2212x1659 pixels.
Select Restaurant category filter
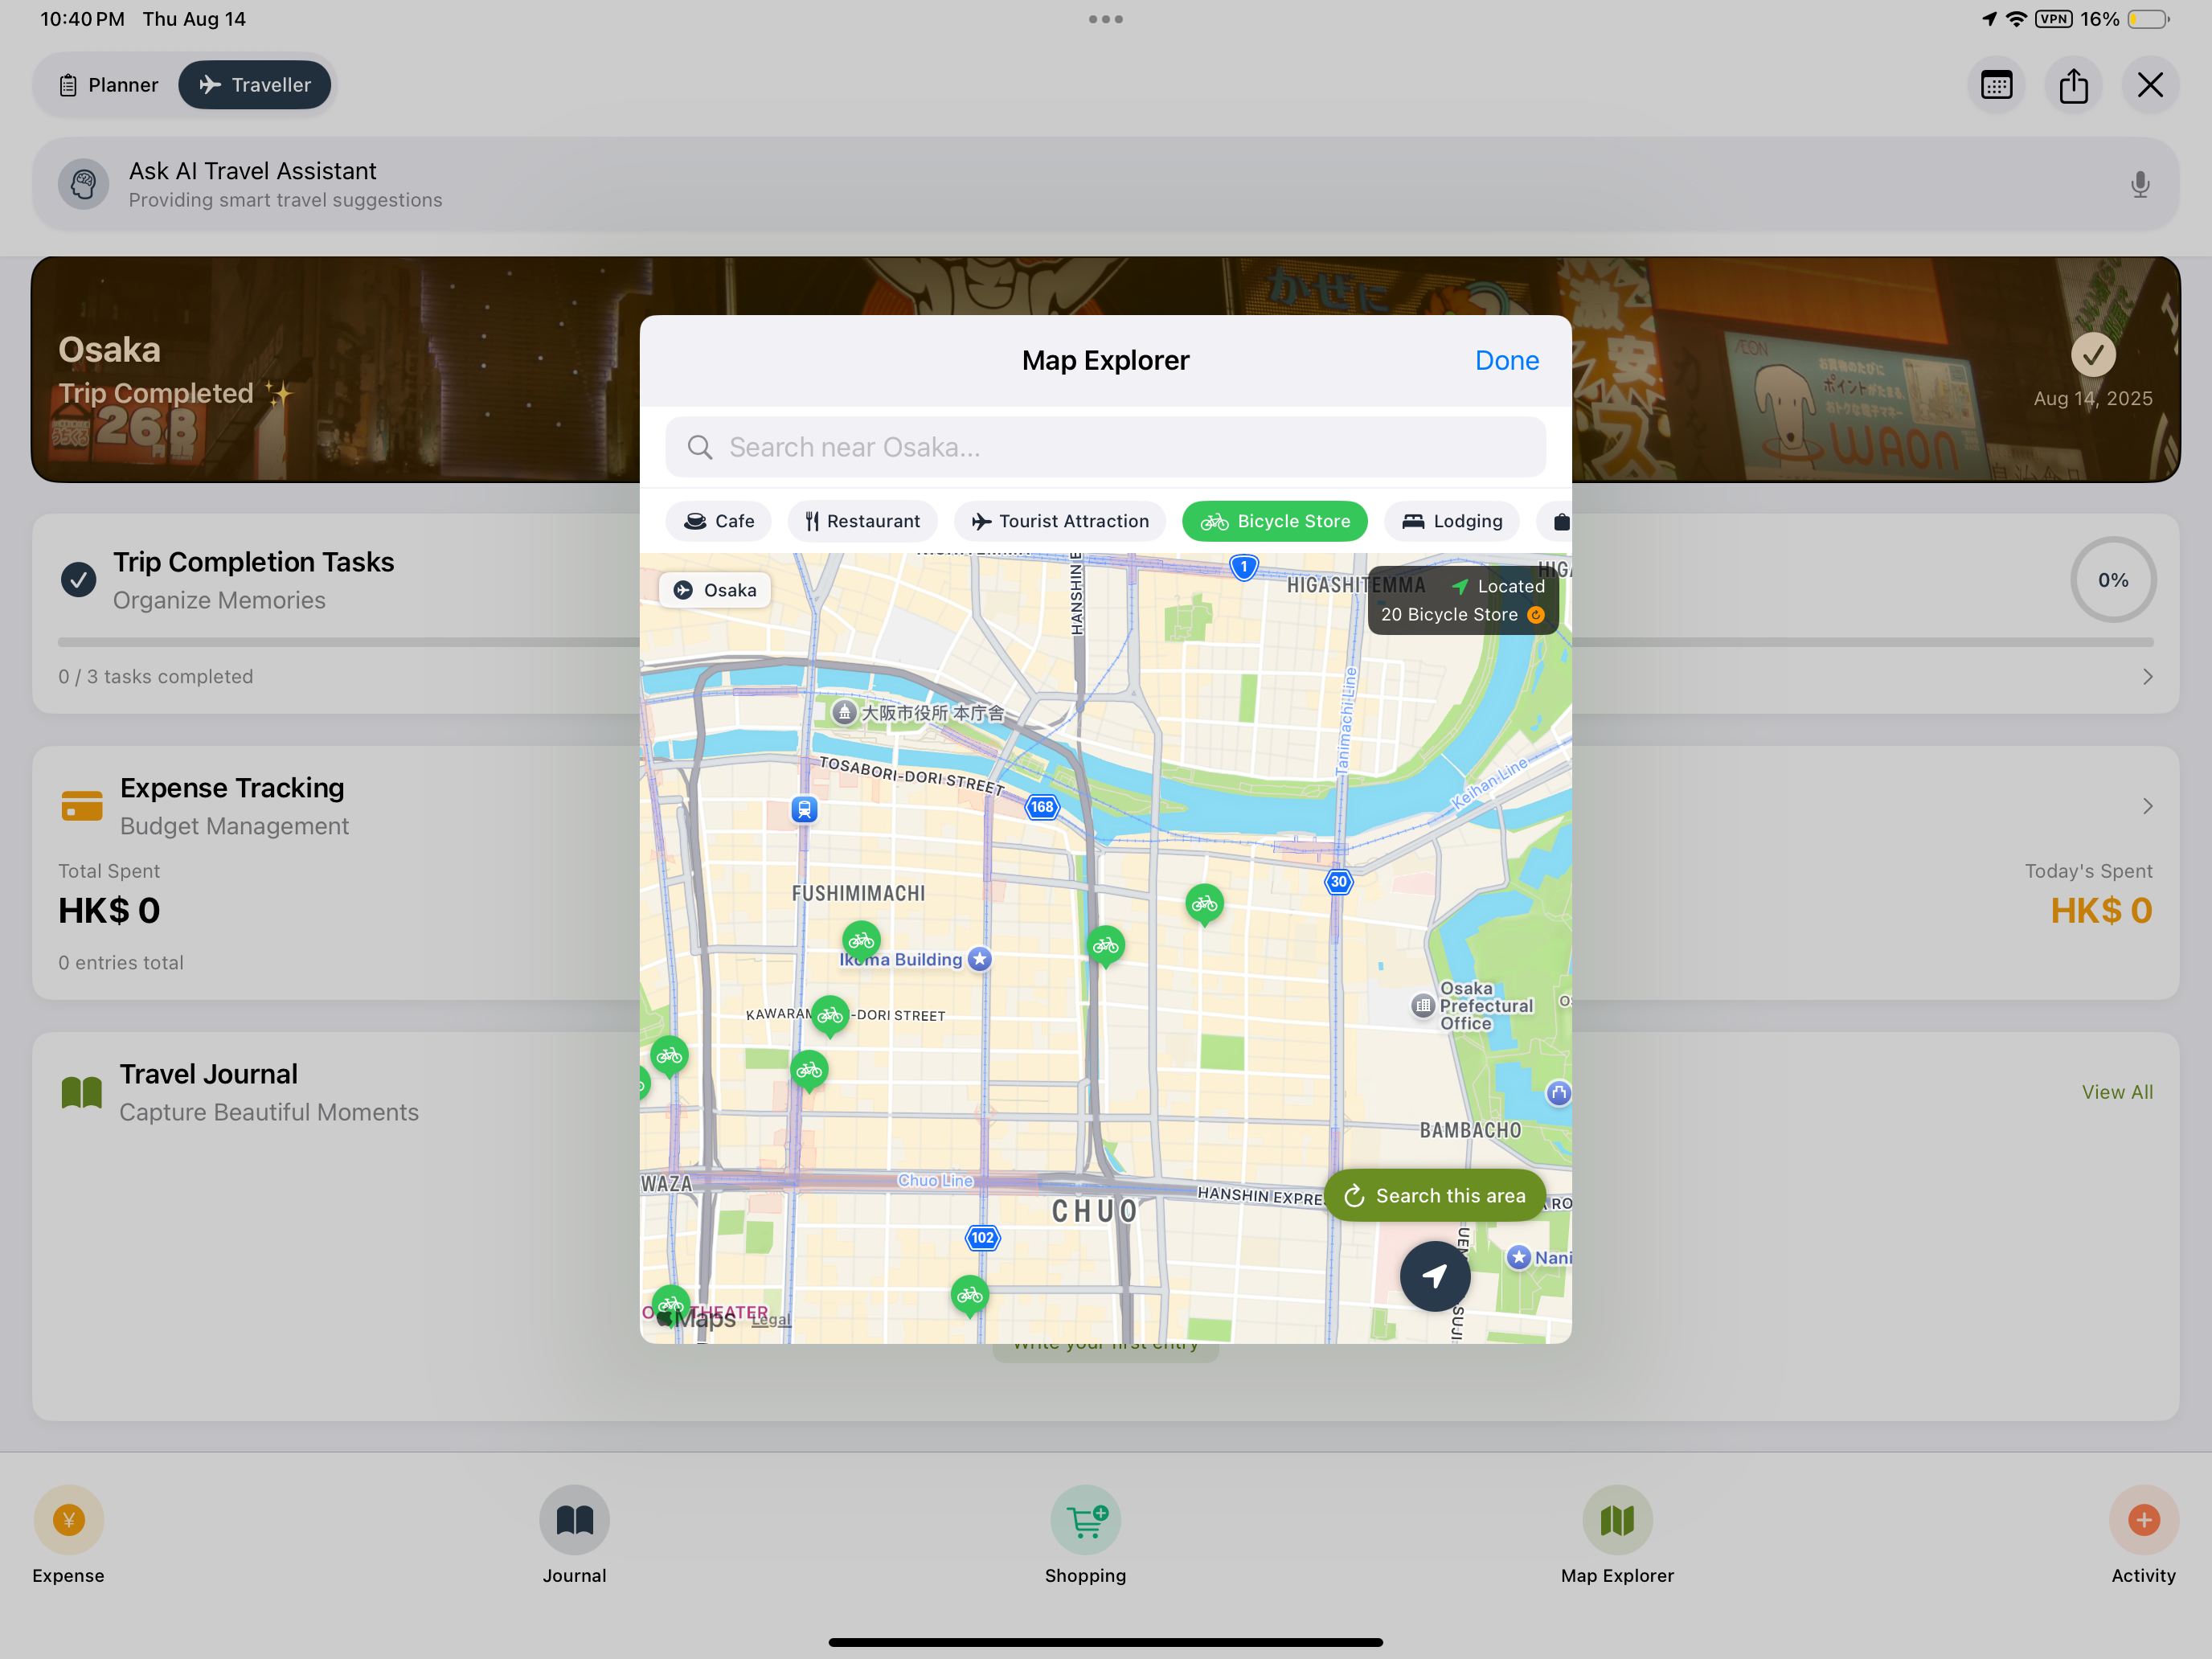[862, 521]
